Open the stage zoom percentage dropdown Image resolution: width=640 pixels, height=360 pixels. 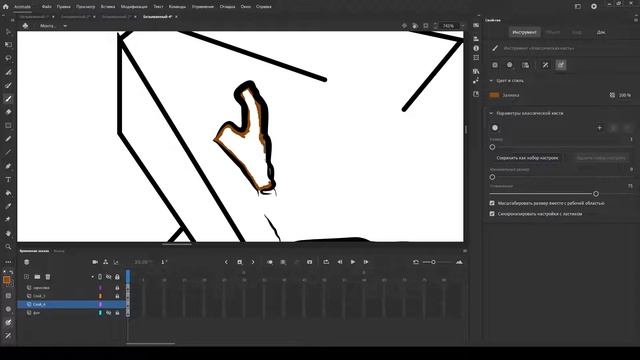462,26
